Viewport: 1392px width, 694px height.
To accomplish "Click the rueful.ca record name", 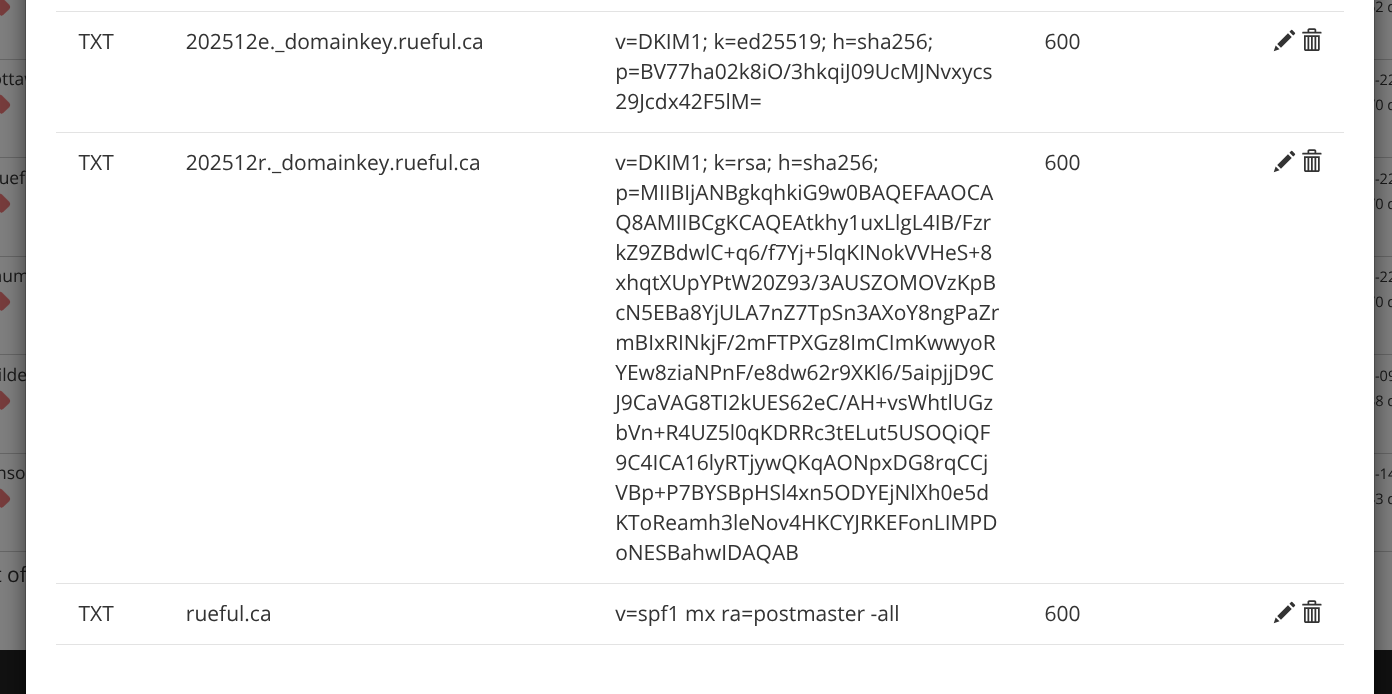I will 228,614.
